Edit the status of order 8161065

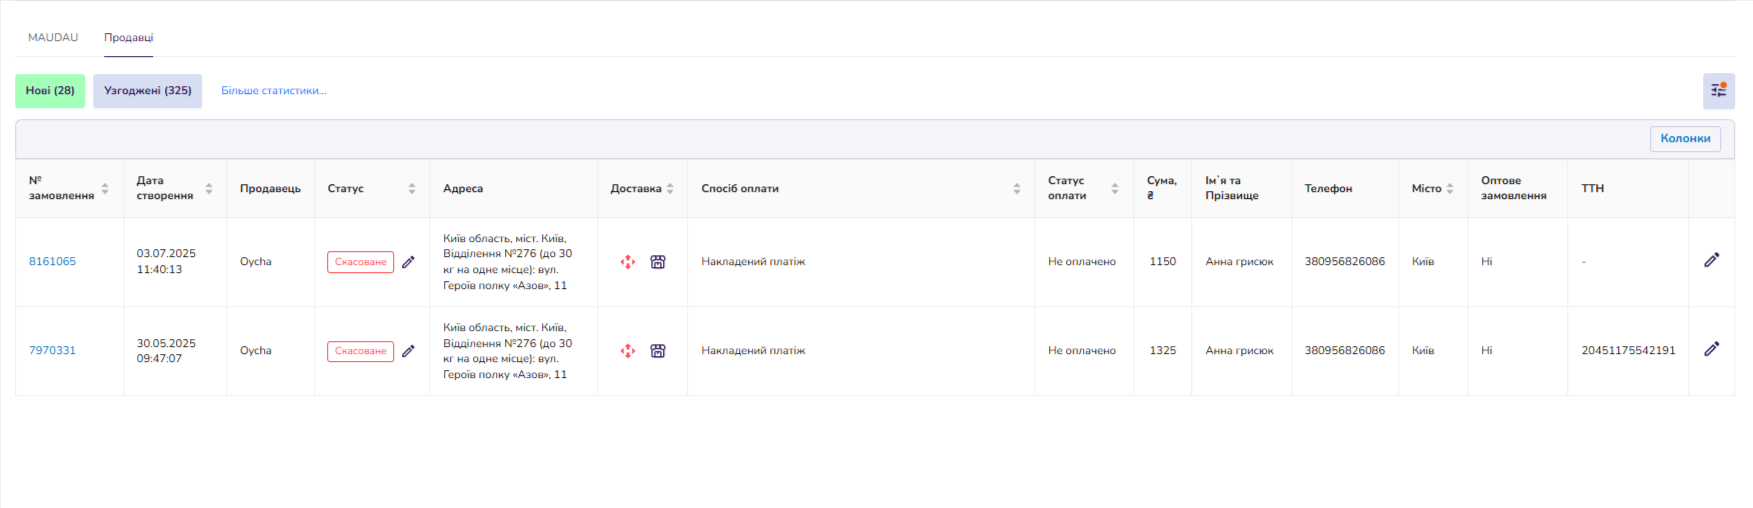click(x=408, y=262)
